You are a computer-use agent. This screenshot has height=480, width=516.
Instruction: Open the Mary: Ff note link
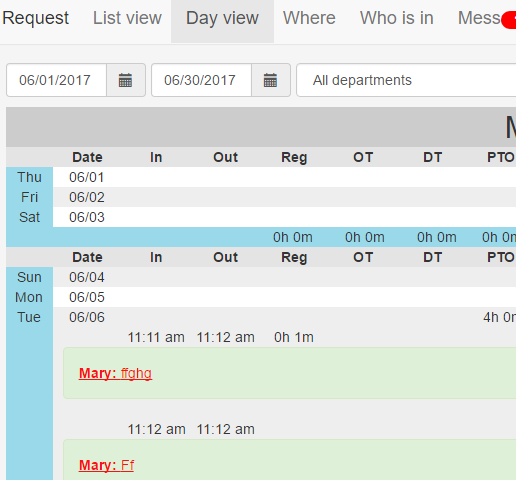(106, 465)
